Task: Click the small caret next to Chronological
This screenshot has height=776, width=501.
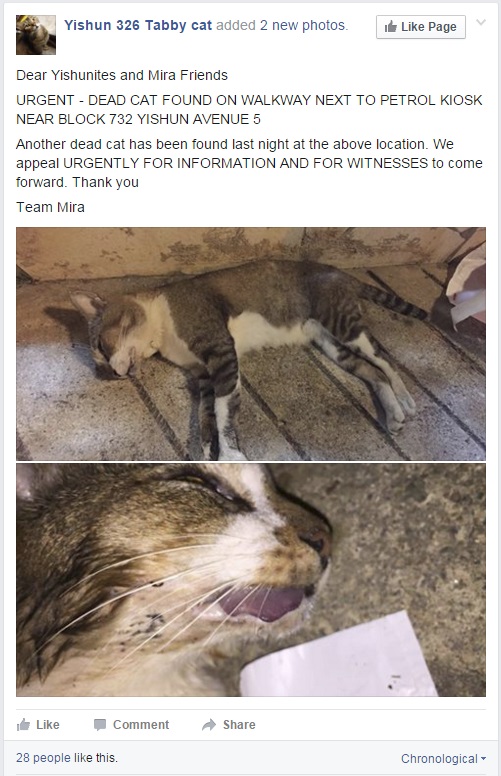Action: 484,759
